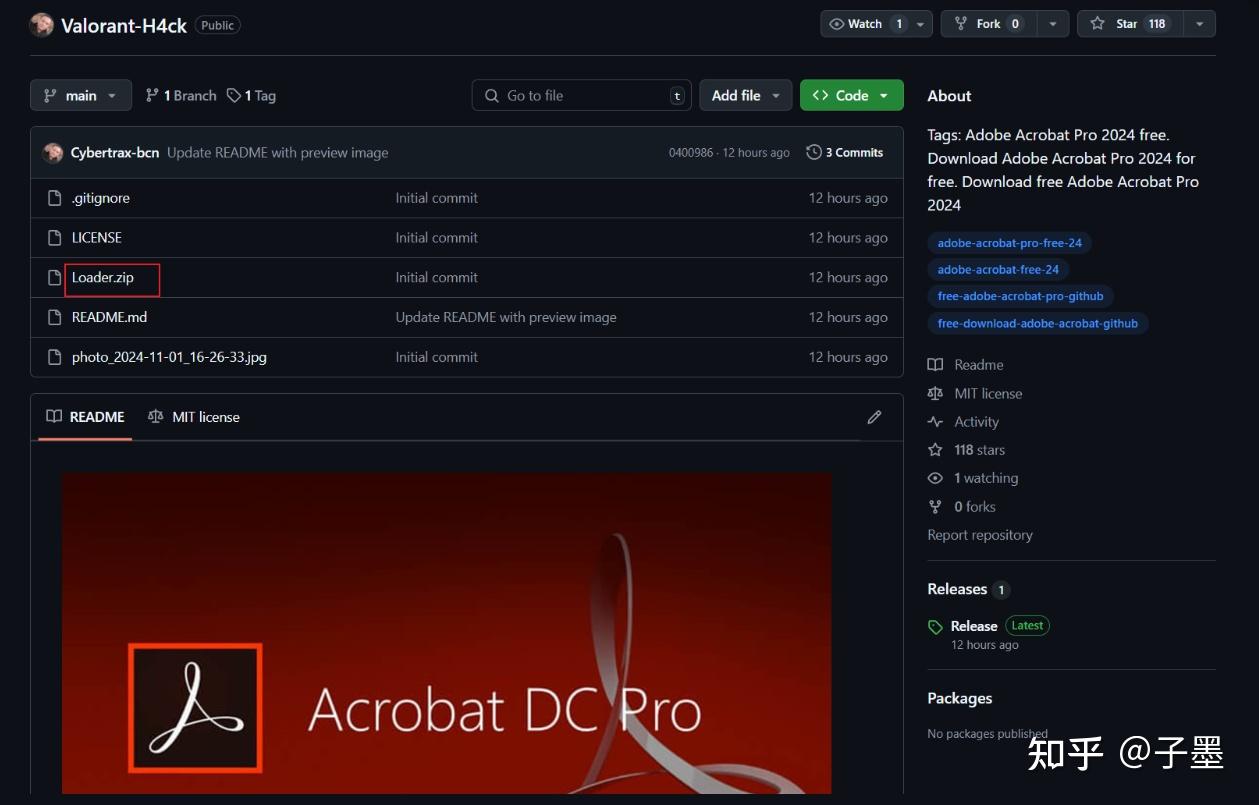Click the pencil edit README icon

[x=874, y=417]
